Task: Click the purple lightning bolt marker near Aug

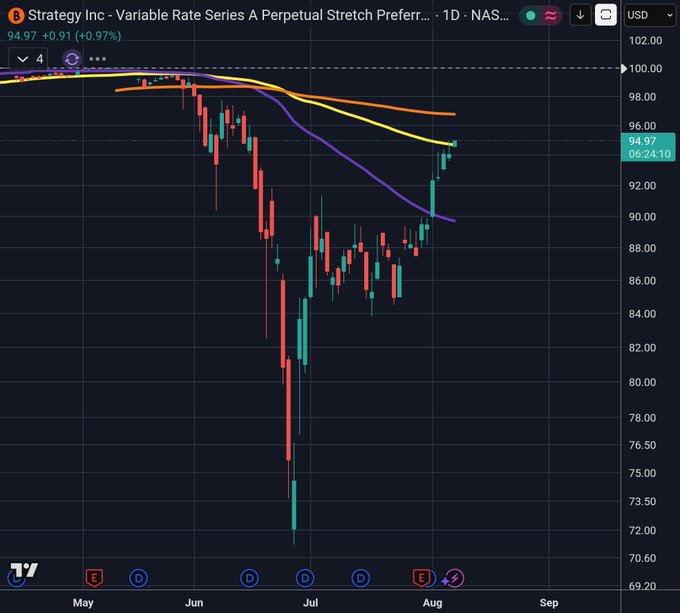Action: (454, 578)
